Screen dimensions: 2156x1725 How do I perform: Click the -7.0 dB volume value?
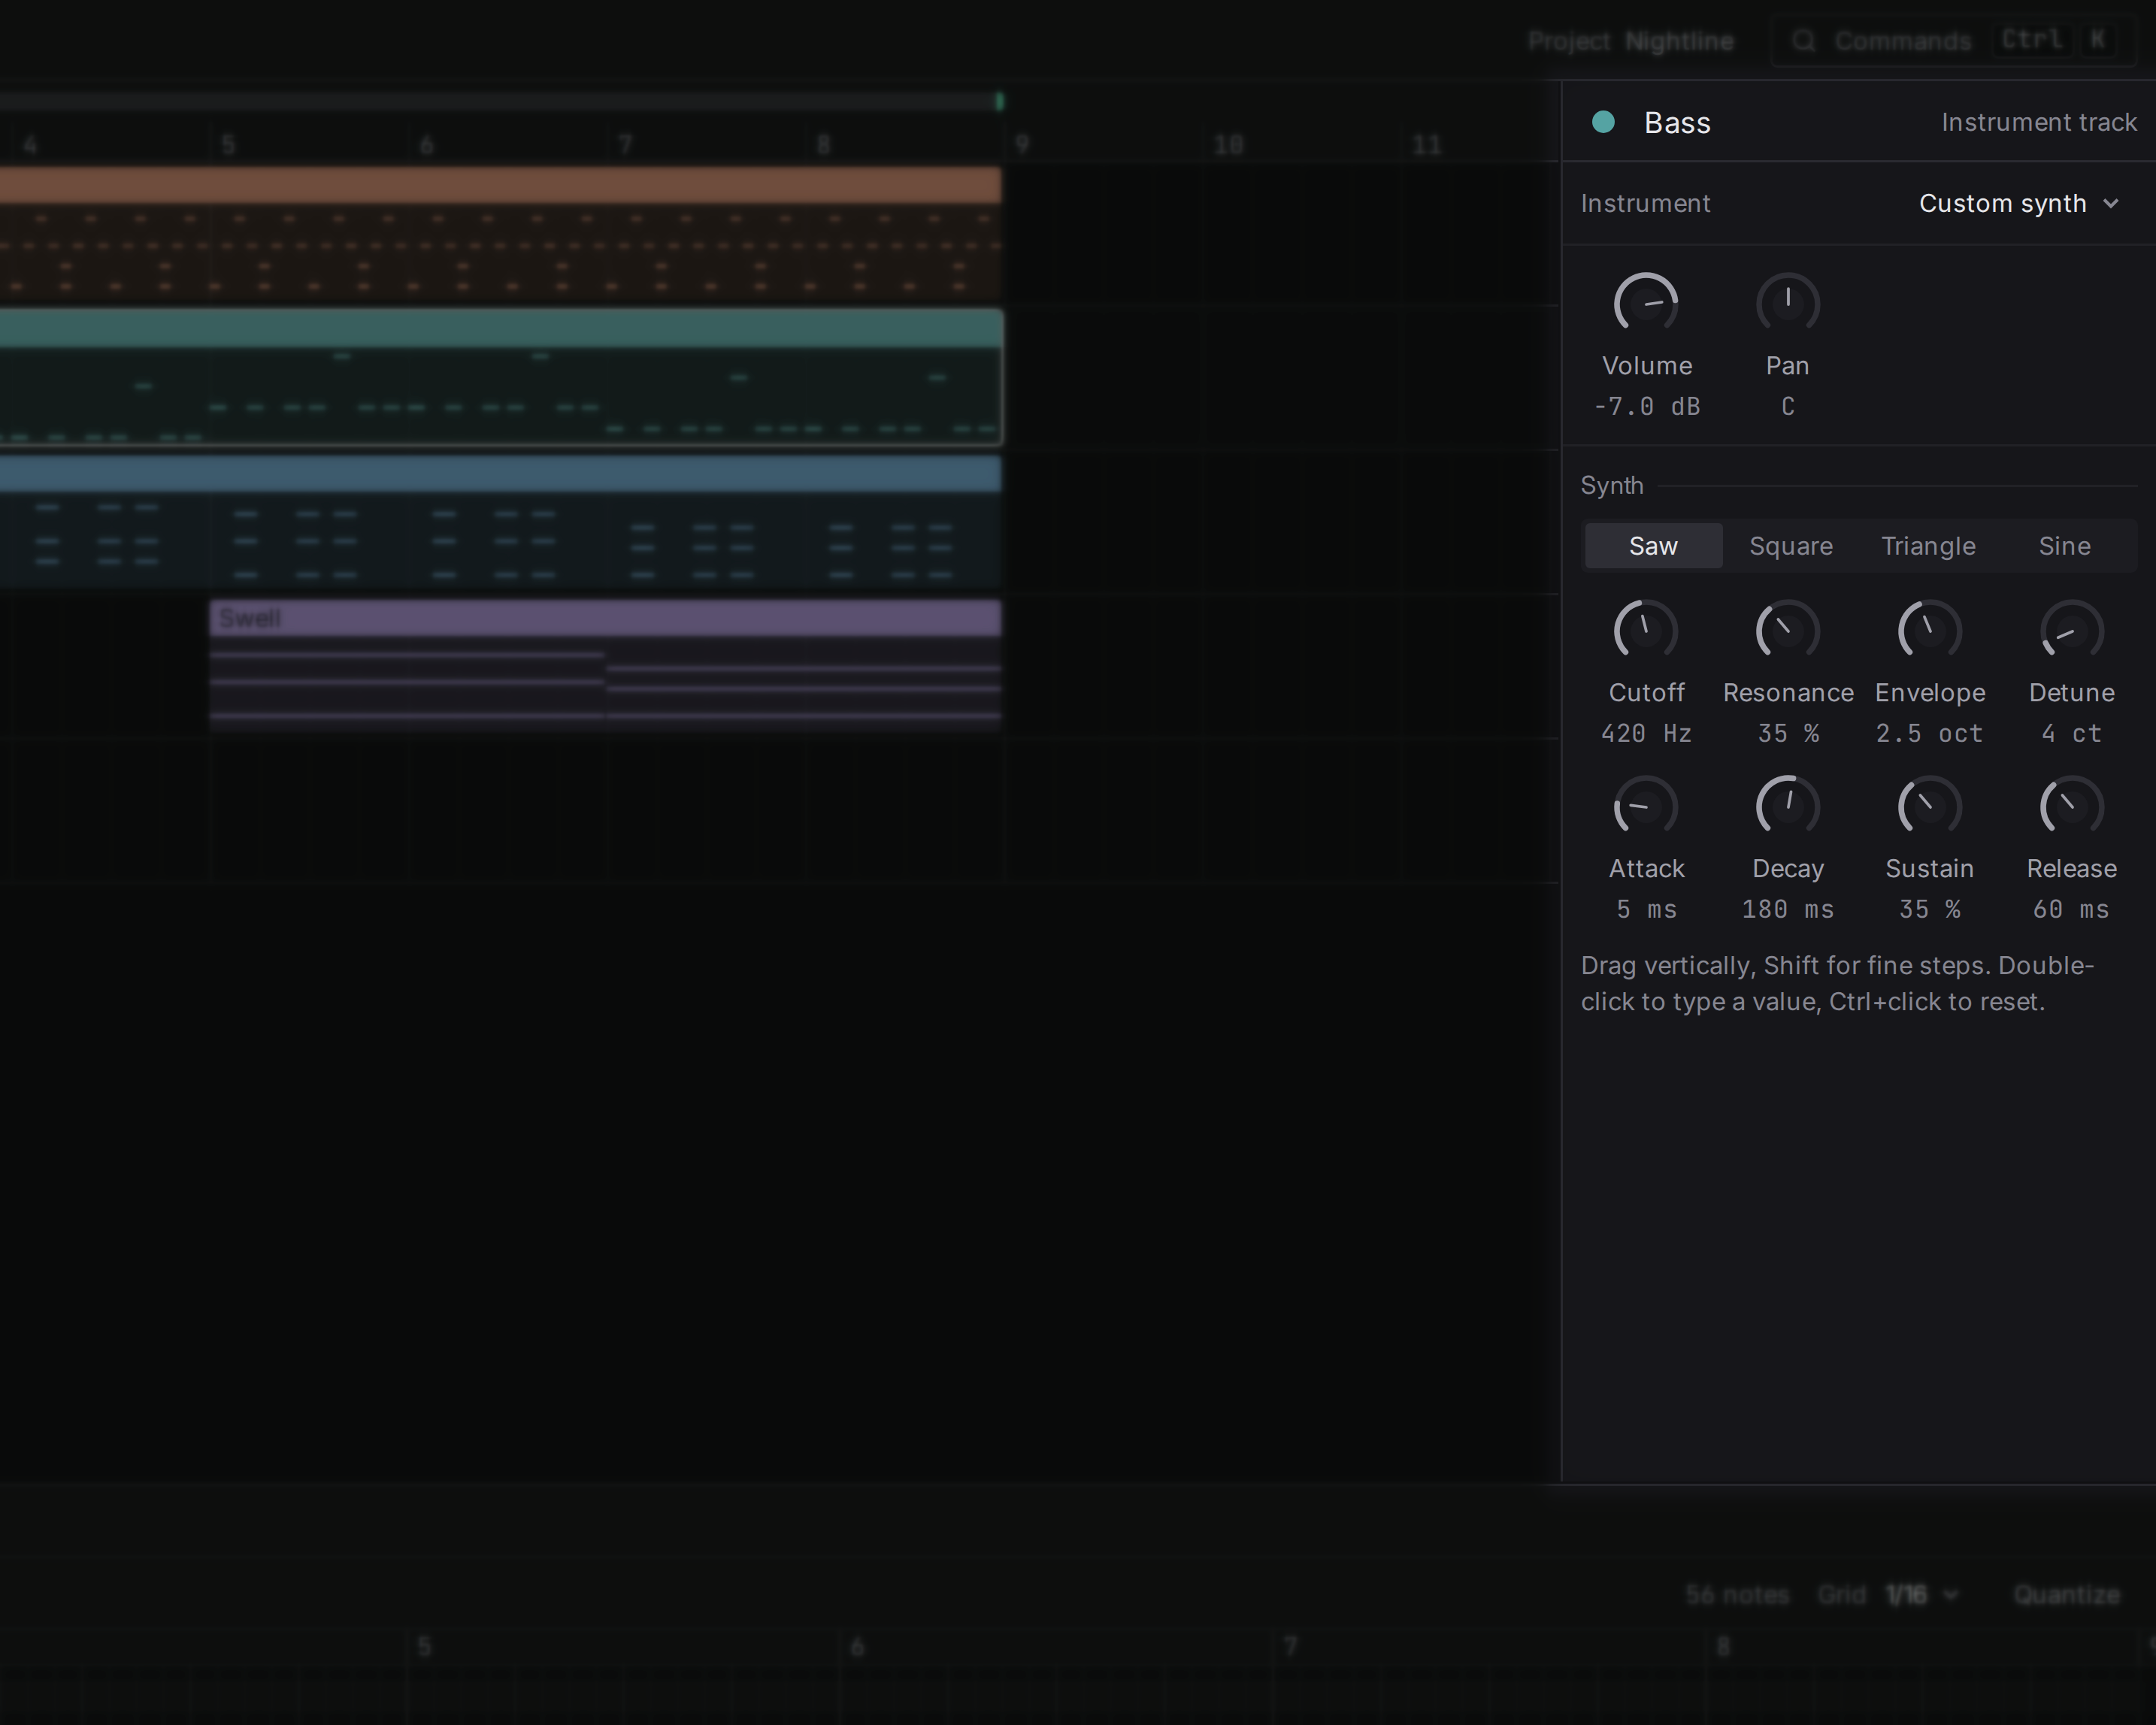(x=1647, y=407)
